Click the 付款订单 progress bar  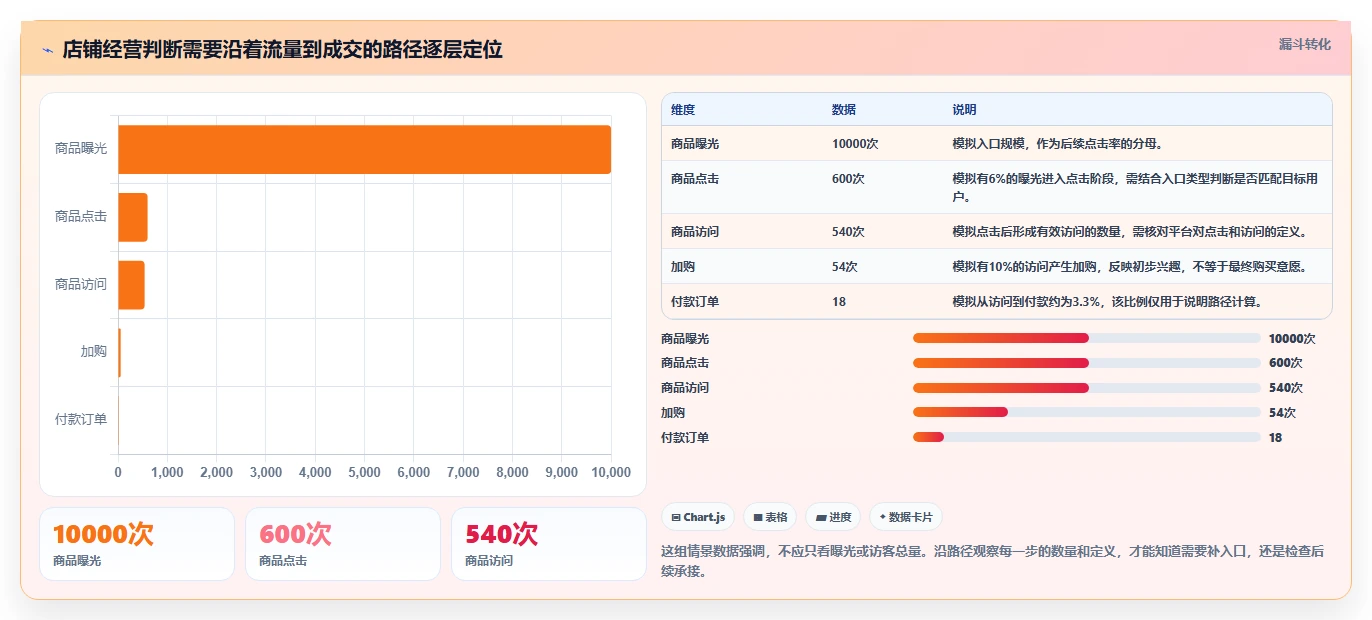pos(1086,437)
